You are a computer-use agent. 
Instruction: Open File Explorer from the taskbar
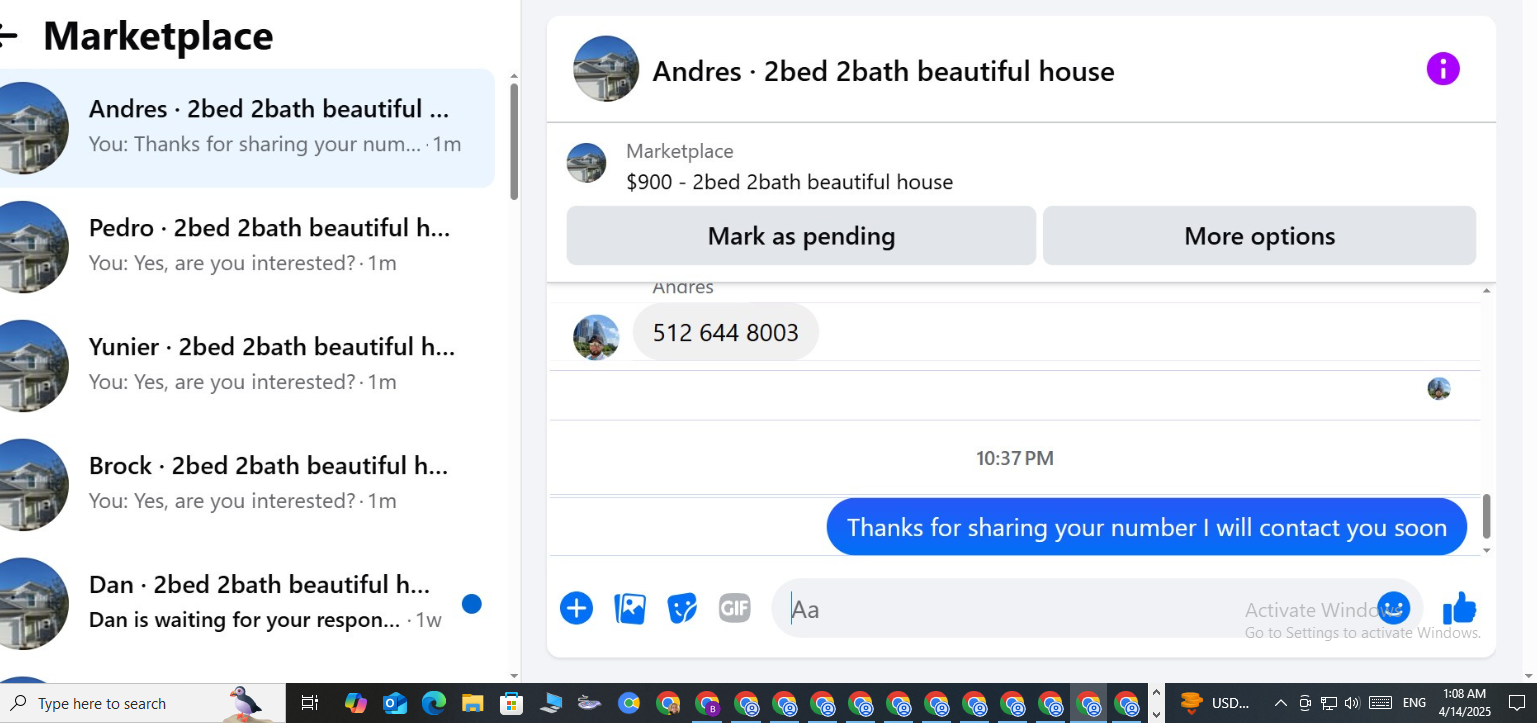tap(472, 703)
